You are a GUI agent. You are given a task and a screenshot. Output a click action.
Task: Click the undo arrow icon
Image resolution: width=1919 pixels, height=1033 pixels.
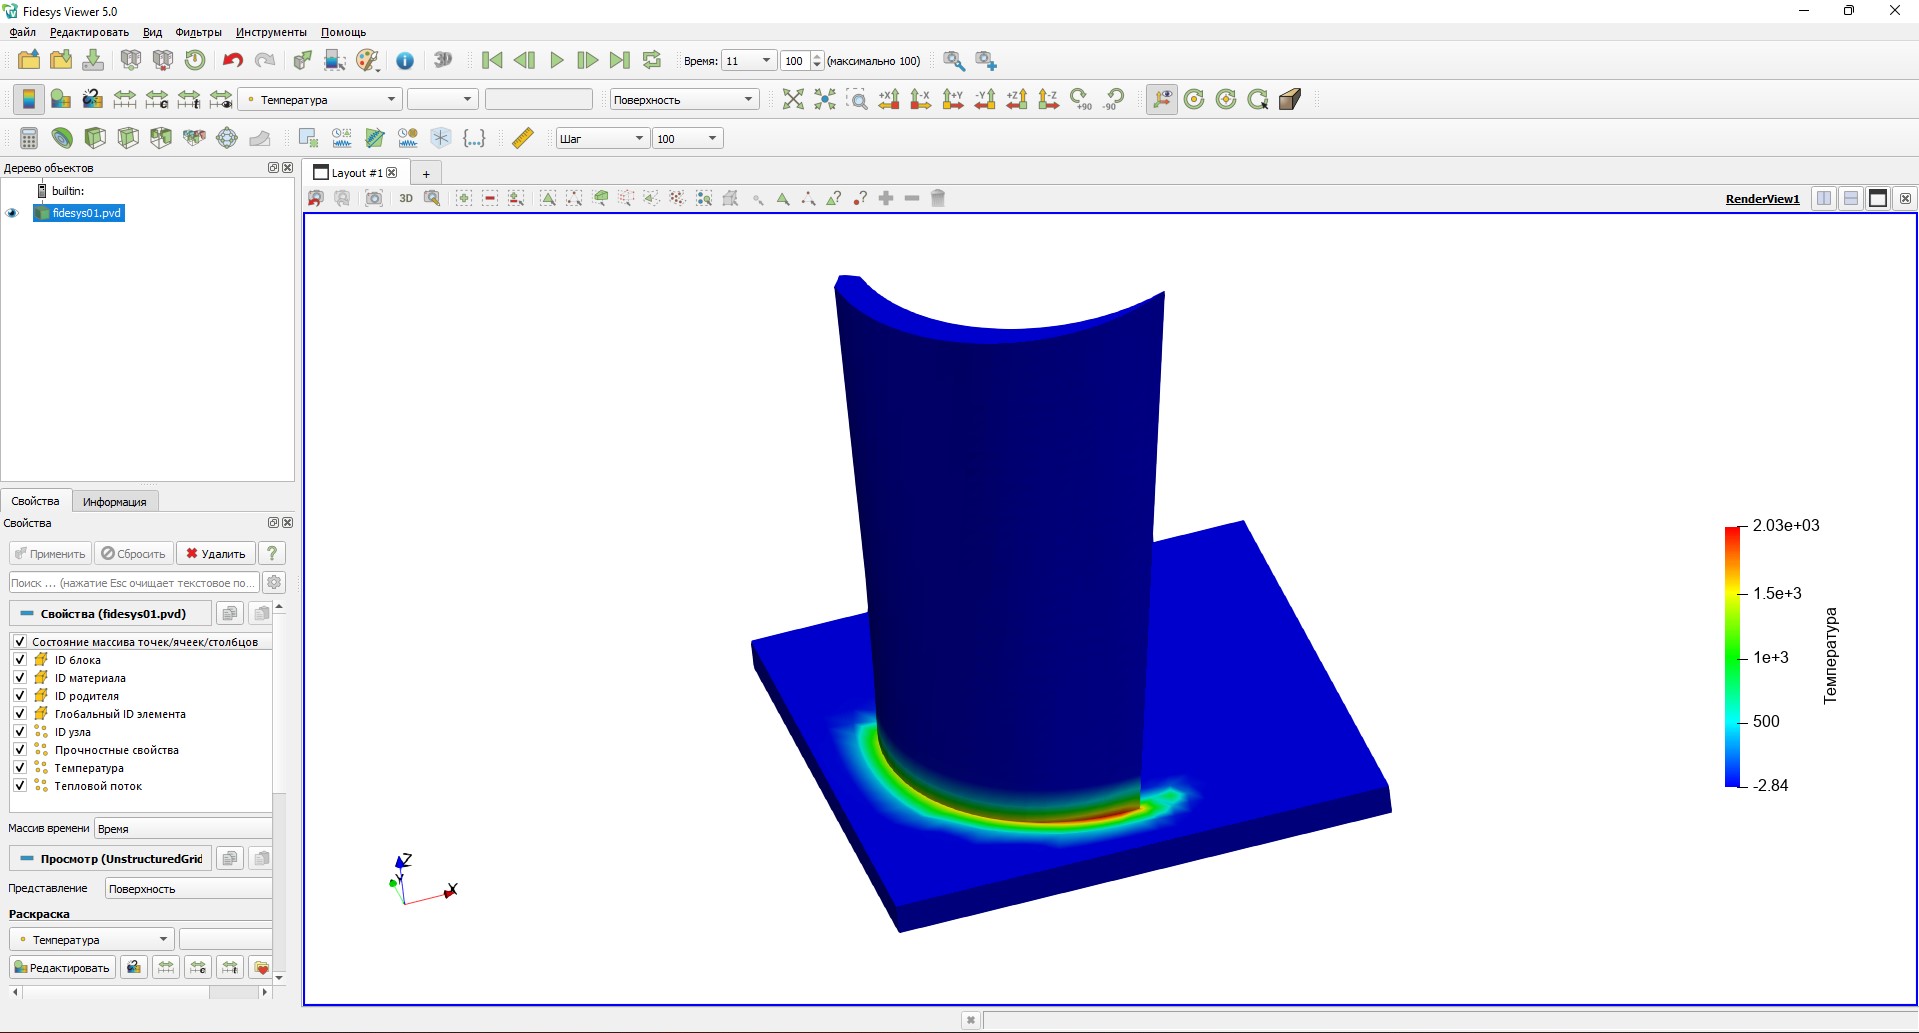[x=232, y=60]
